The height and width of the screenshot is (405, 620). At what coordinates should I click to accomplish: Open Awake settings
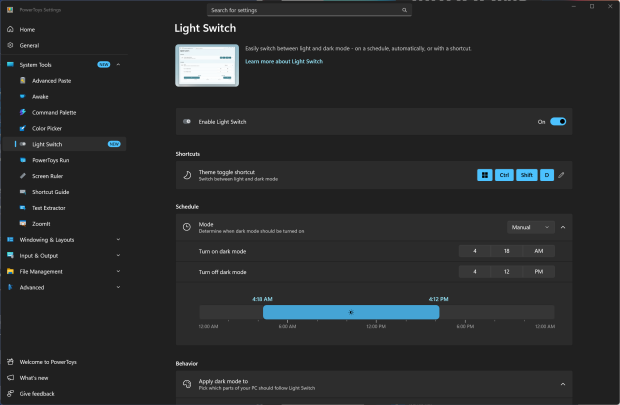pyautogui.click(x=63, y=97)
